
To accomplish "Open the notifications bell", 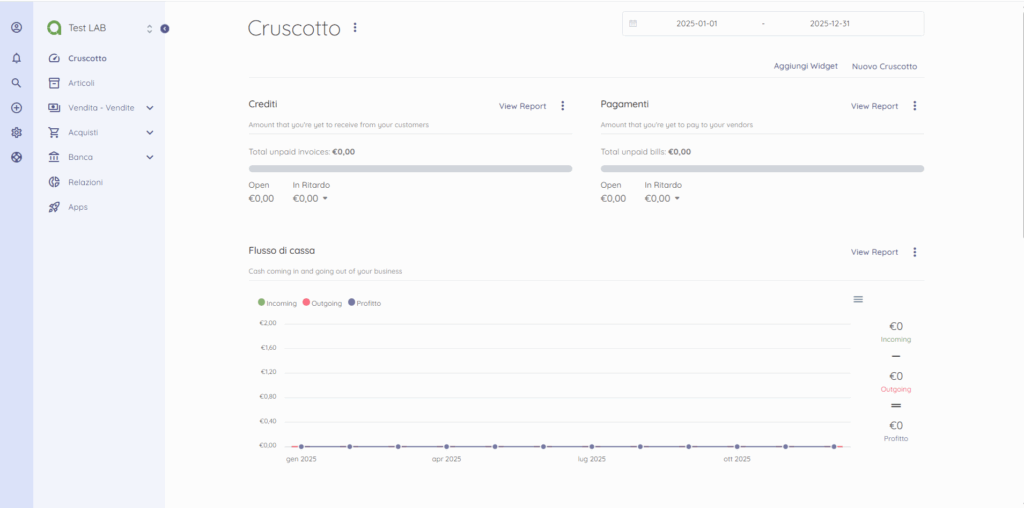I will pyautogui.click(x=16, y=58).
